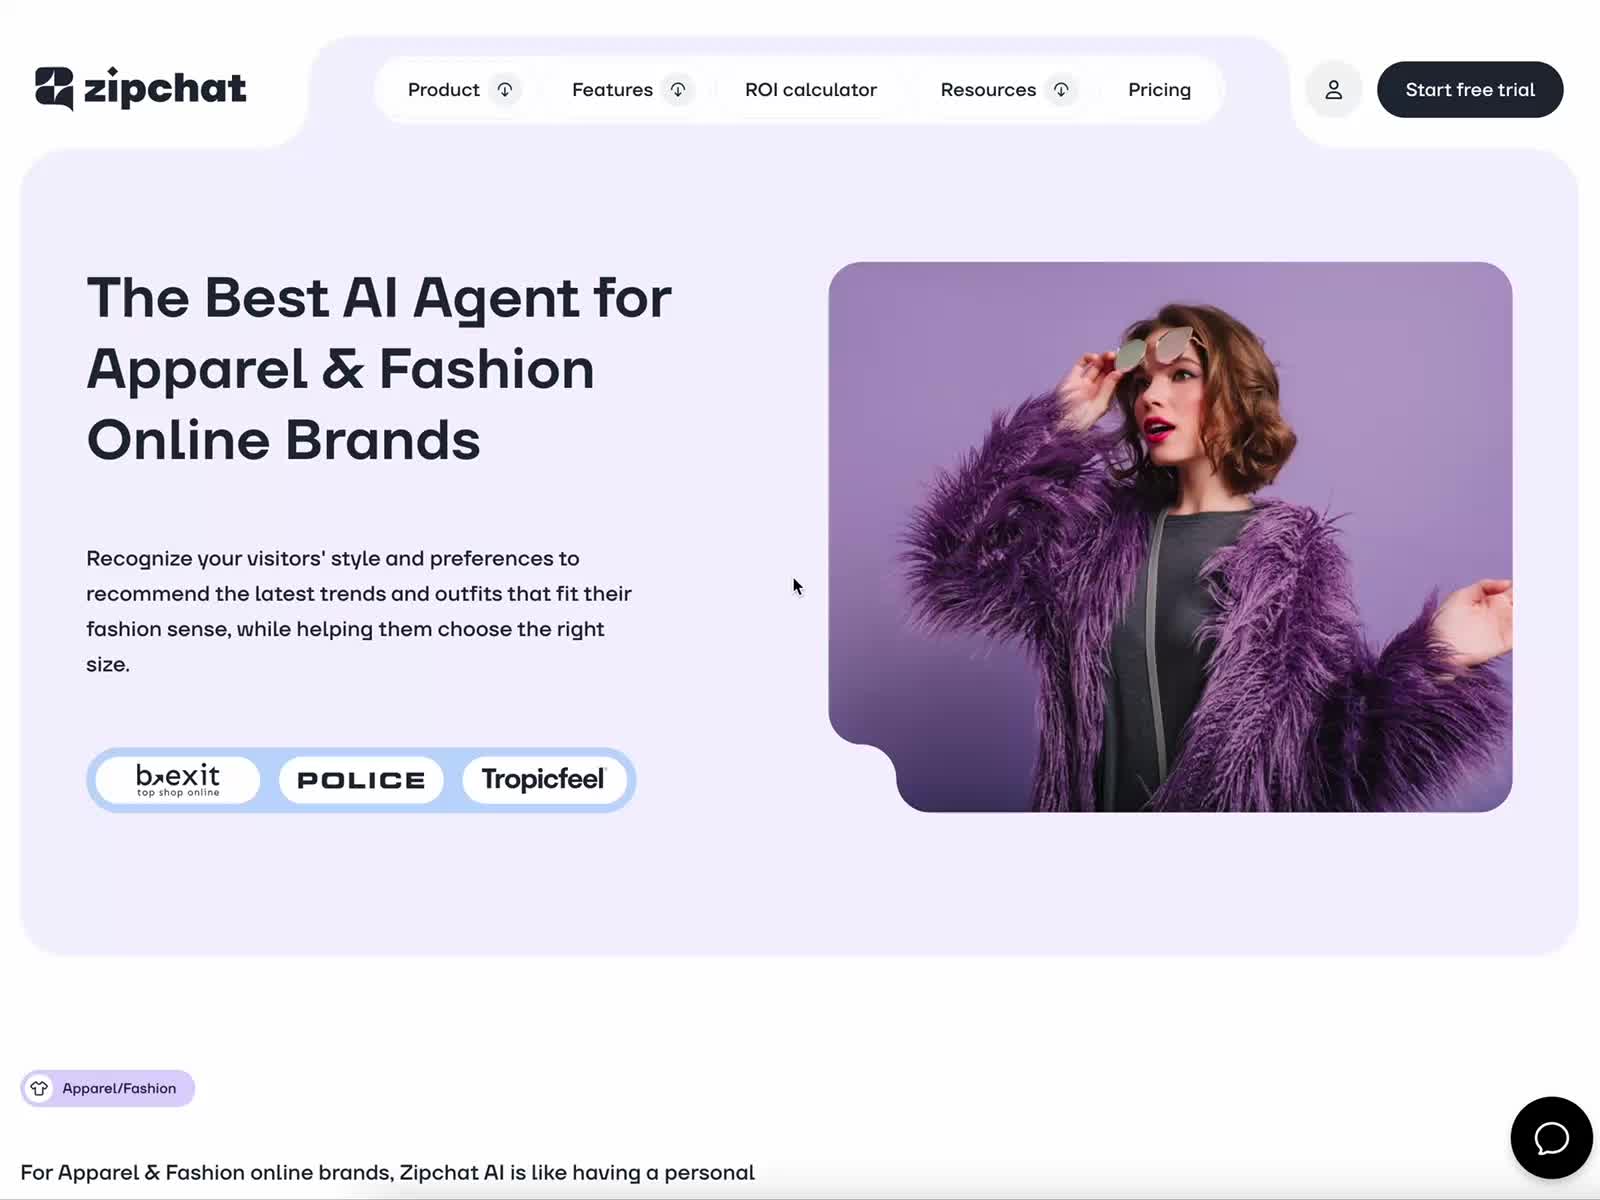Viewport: 1600px width, 1200px height.
Task: Click the zipchat logo icon
Action: [54, 88]
